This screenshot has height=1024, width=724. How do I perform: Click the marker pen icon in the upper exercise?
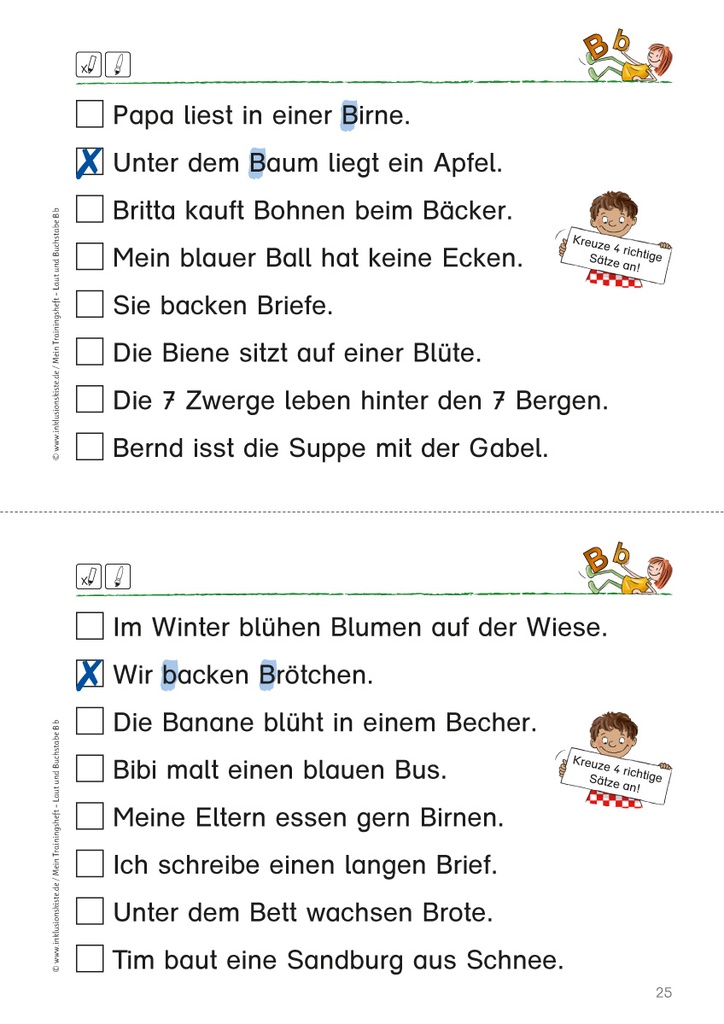pyautogui.click(x=117, y=65)
